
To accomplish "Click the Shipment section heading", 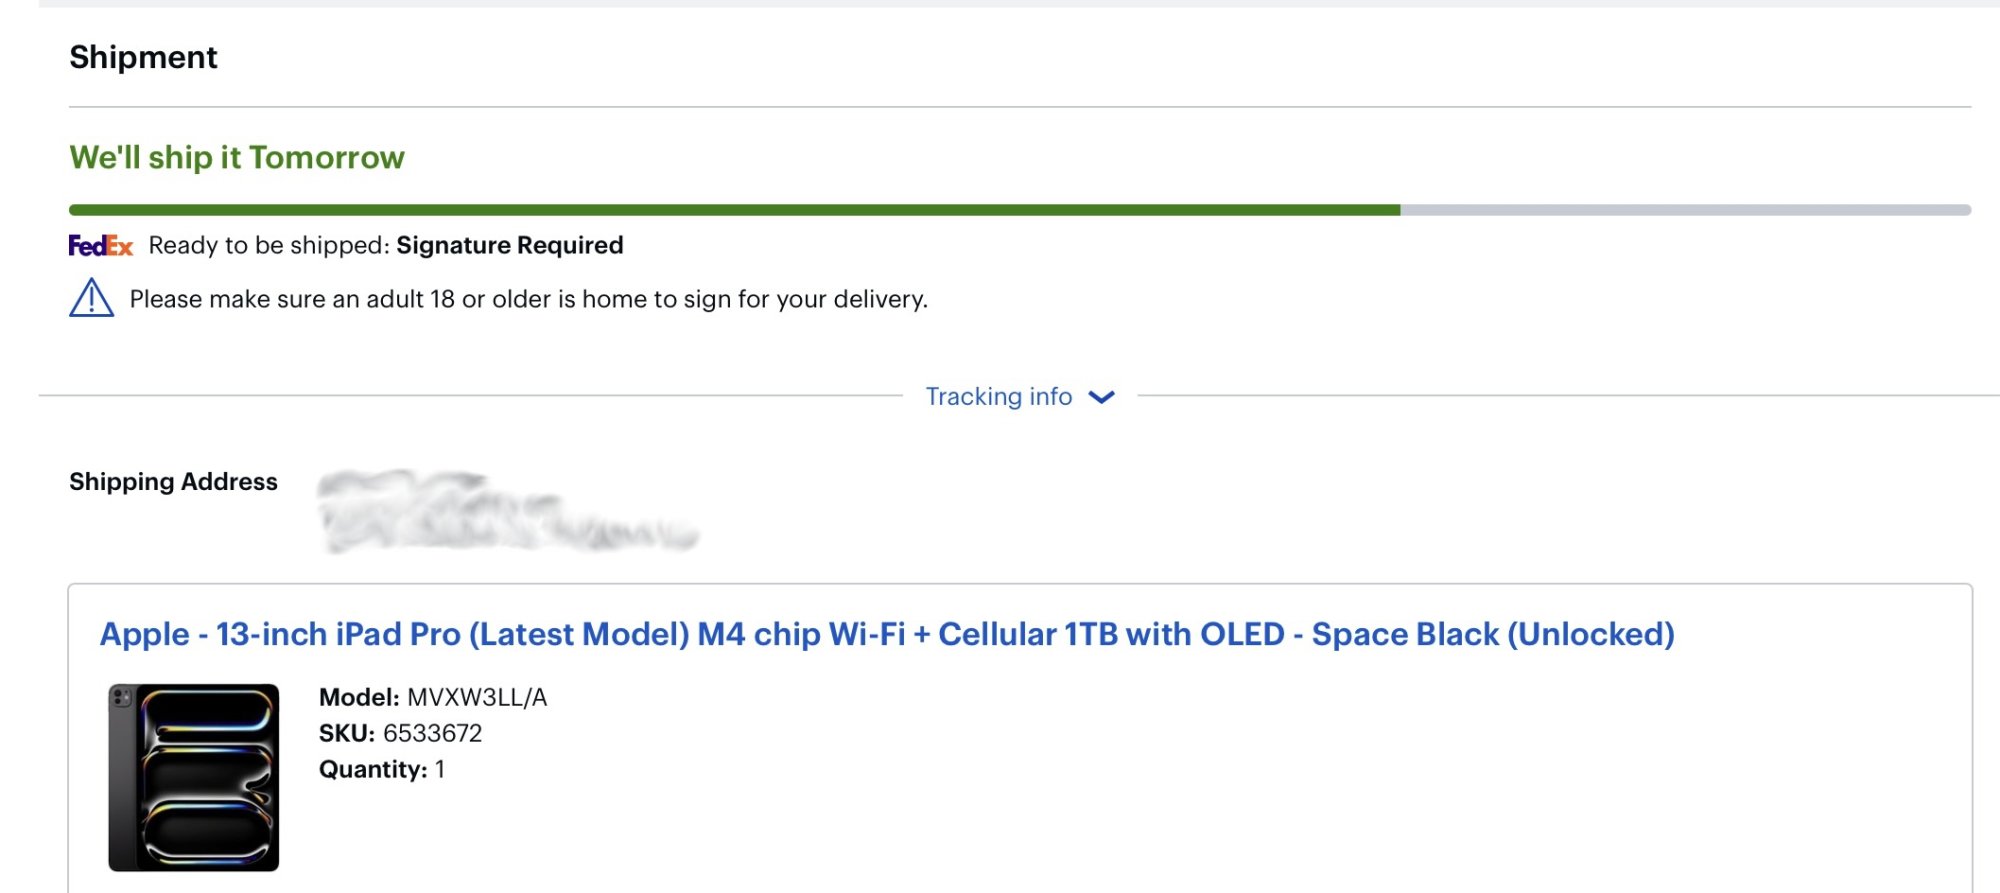I will 143,57.
